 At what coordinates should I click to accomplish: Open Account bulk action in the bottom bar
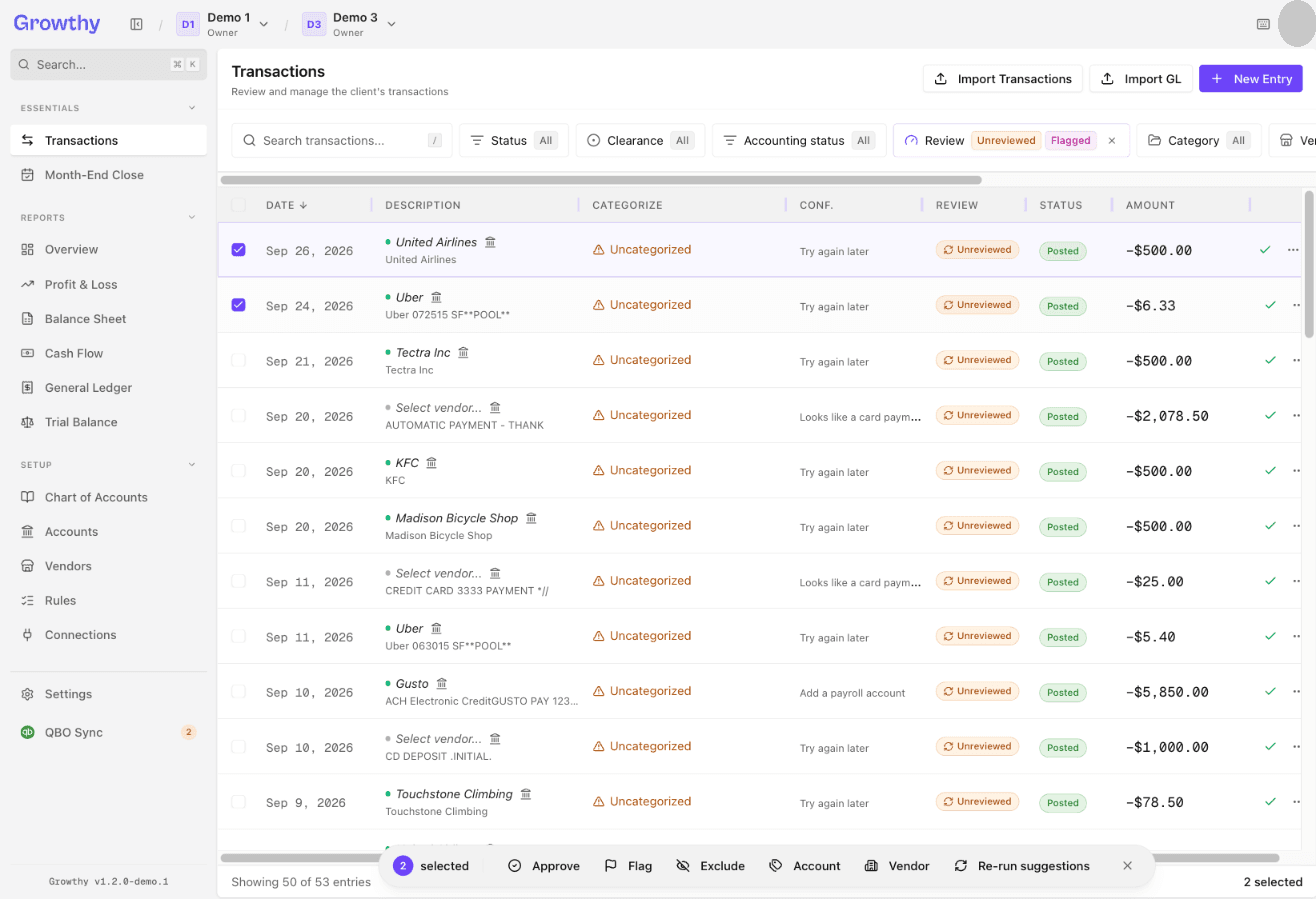805,866
